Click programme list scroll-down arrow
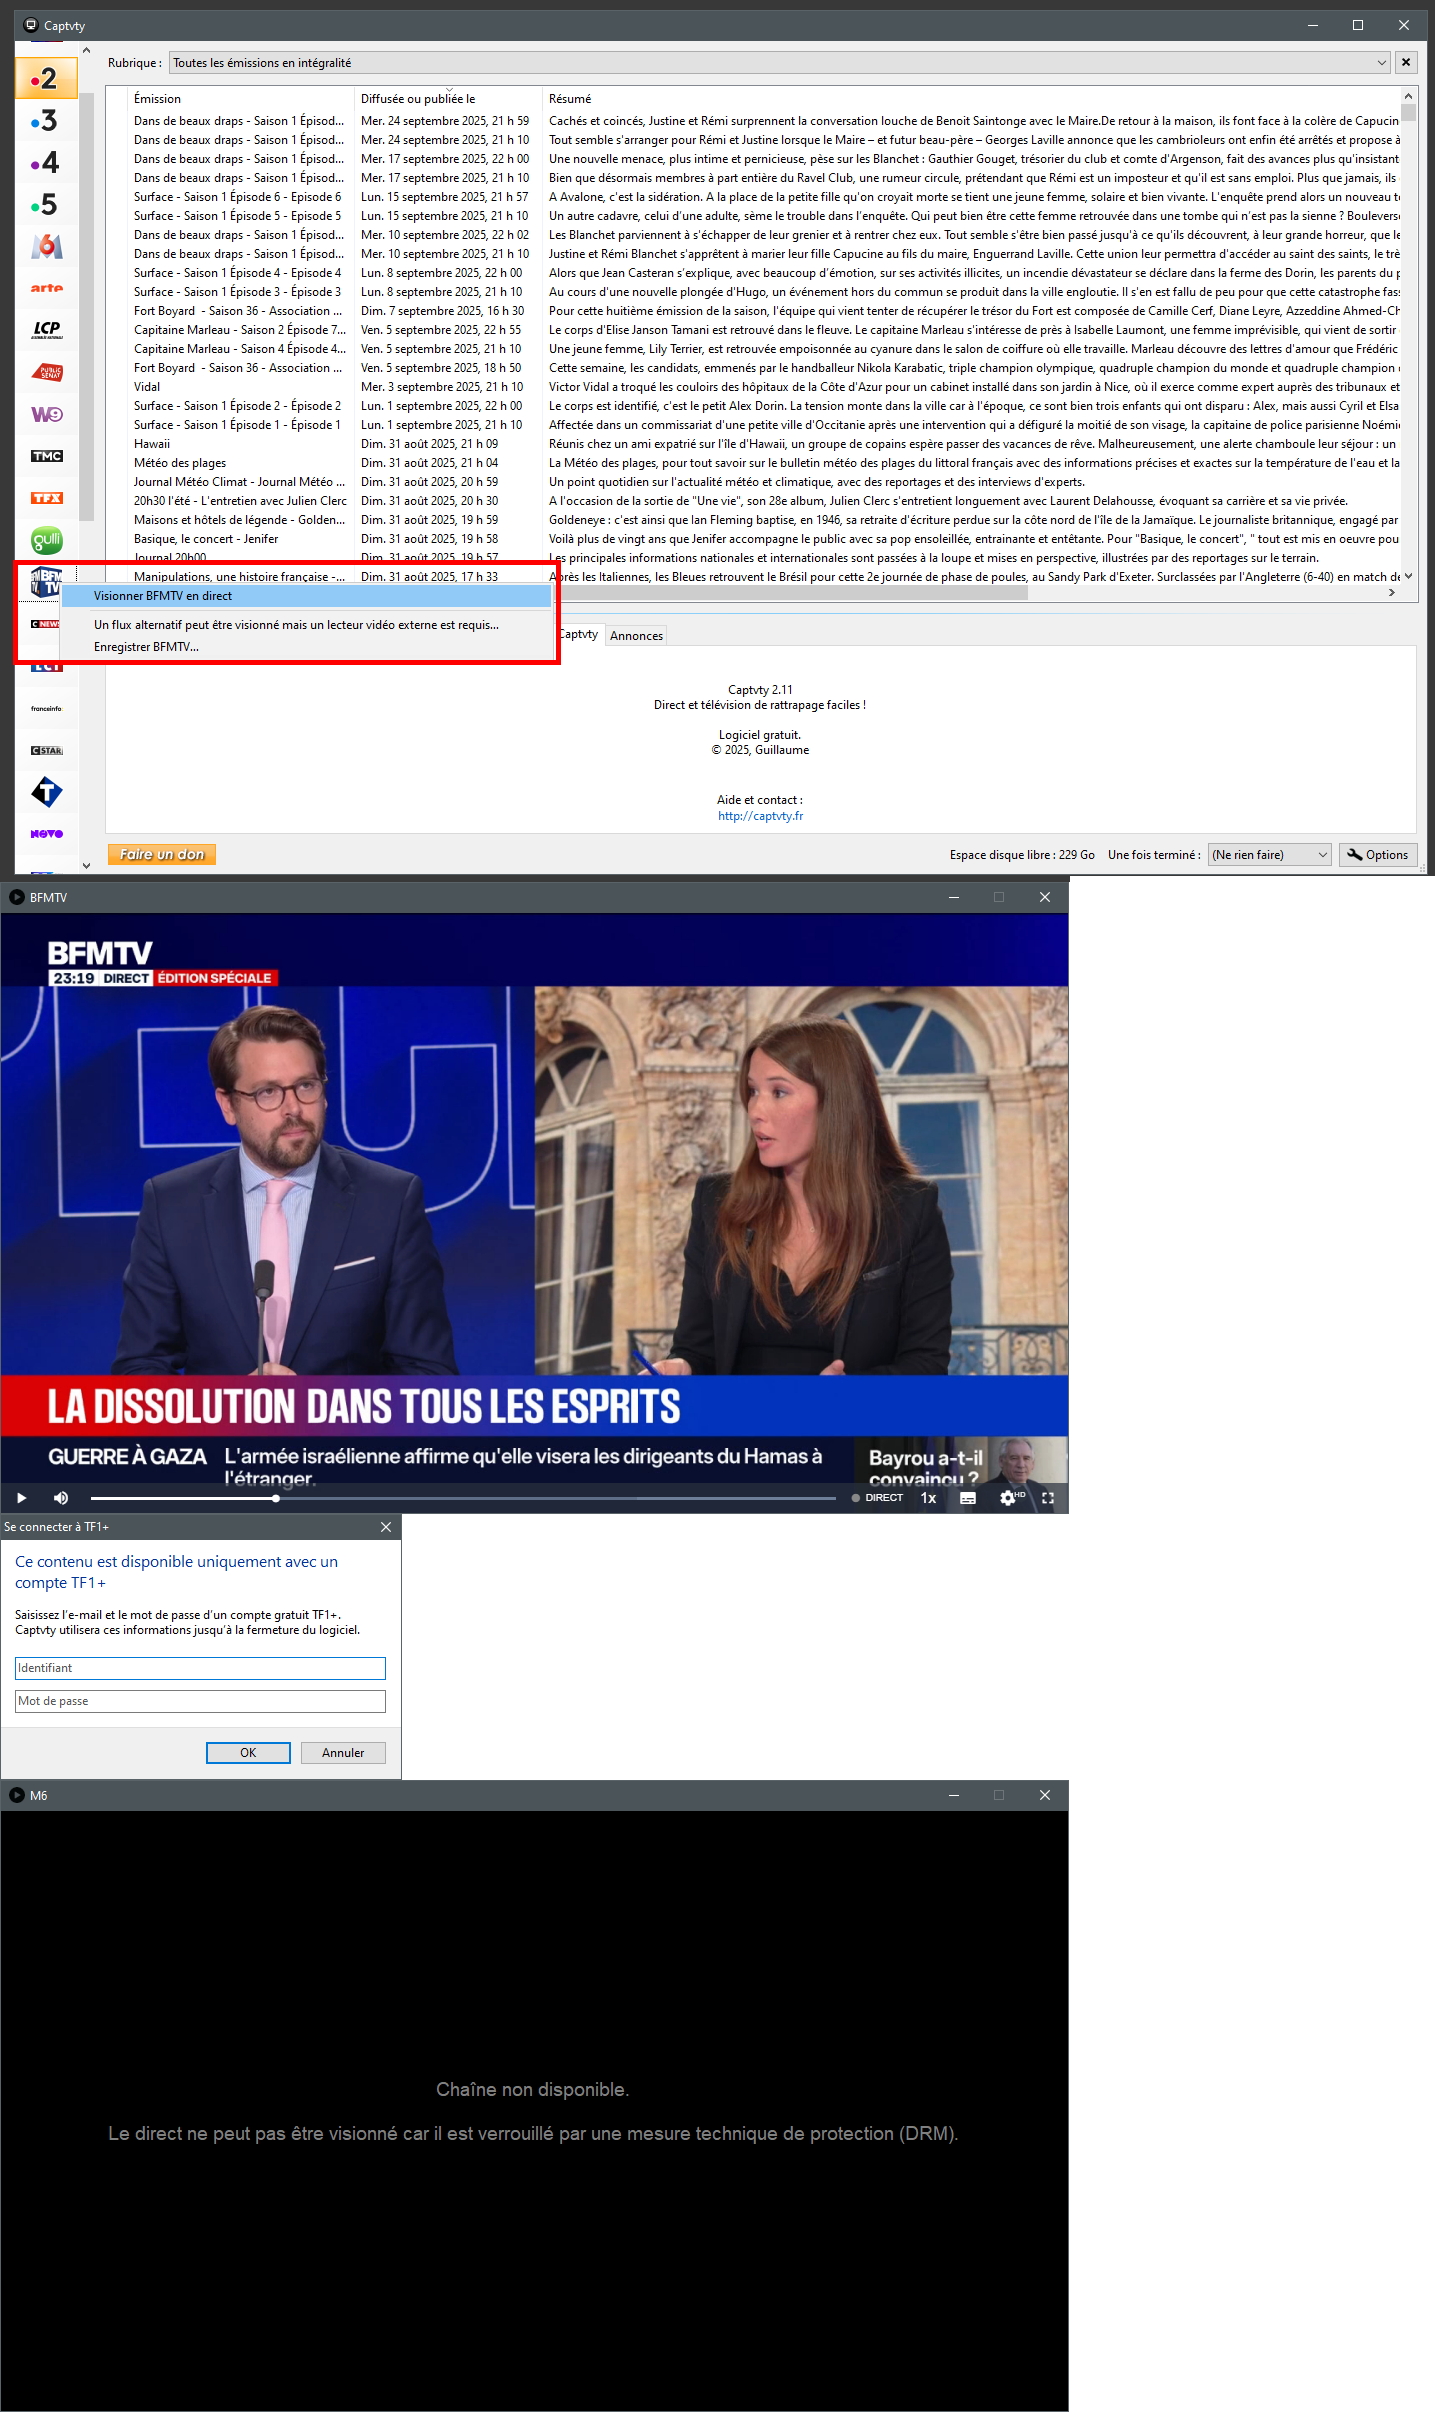 [1408, 576]
